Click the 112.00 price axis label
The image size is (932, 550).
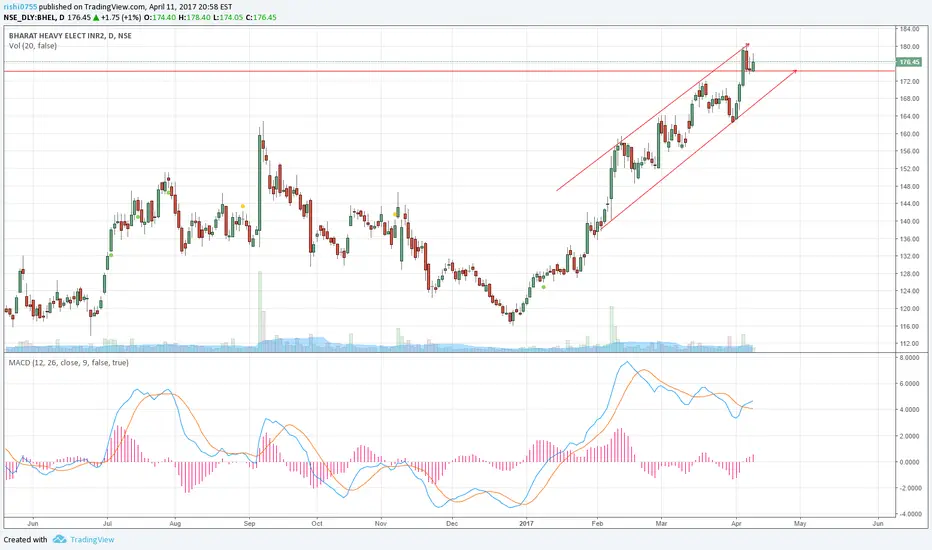[910, 343]
